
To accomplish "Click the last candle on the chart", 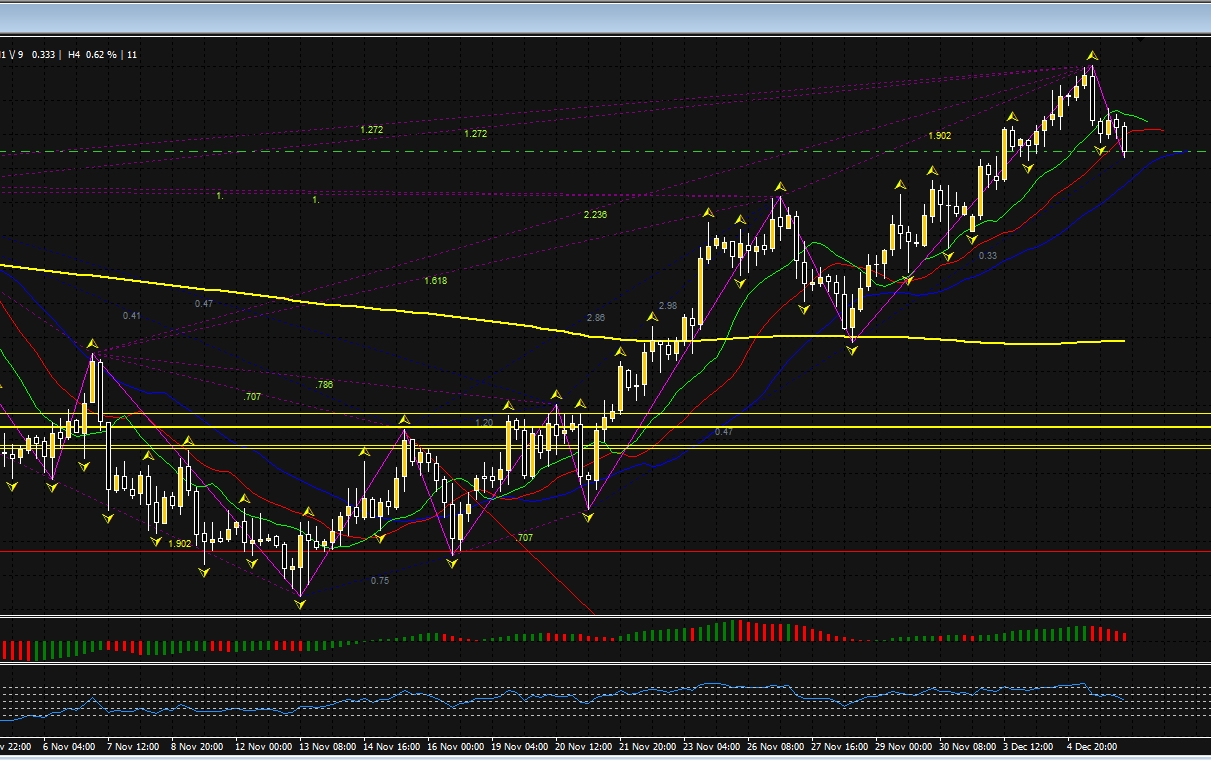I will click(1126, 140).
